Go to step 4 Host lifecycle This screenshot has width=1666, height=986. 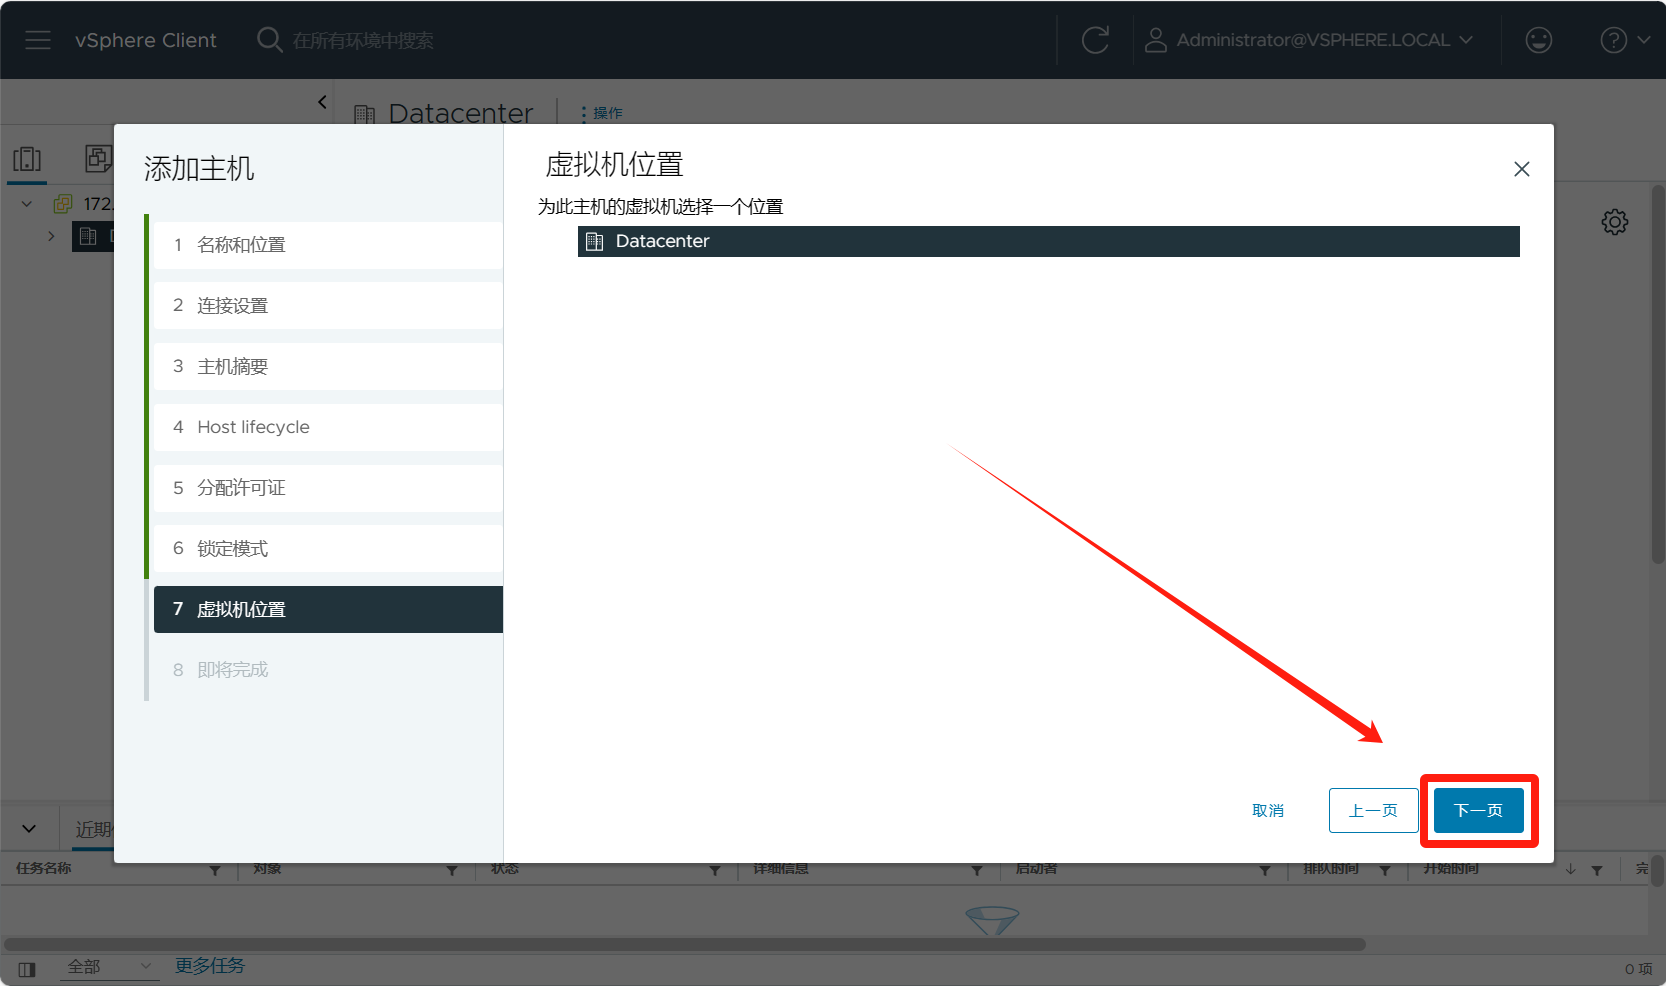point(253,427)
